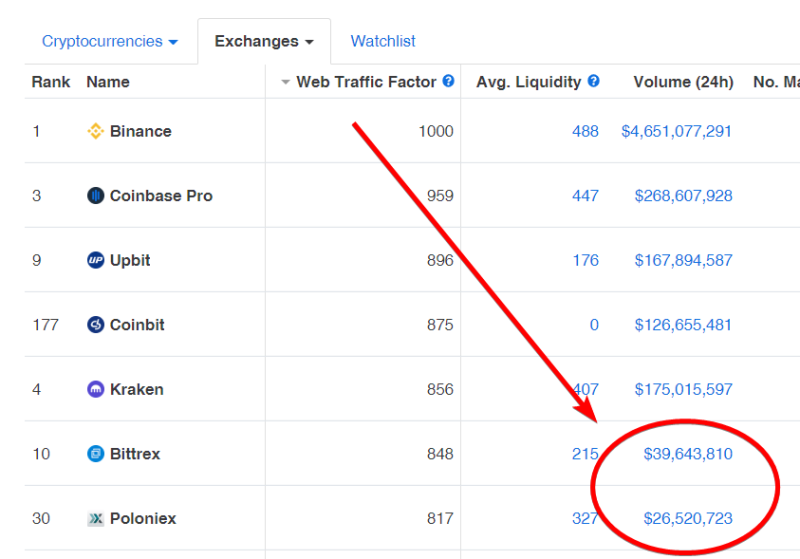Image resolution: width=800 pixels, height=559 pixels.
Task: Click Kraken volume $175,015,597
Action: 683,390
